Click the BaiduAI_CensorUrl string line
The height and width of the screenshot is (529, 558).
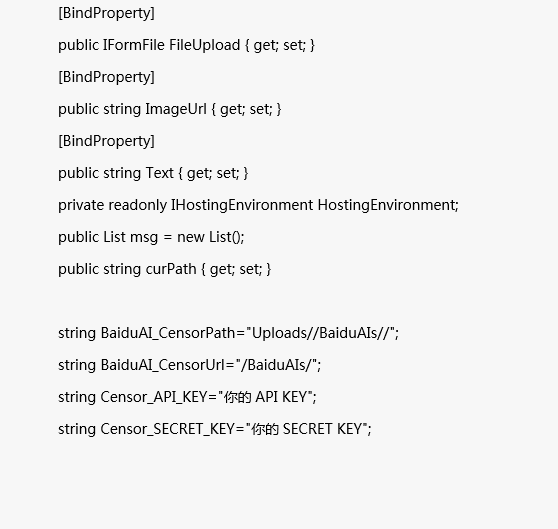click(x=190, y=366)
